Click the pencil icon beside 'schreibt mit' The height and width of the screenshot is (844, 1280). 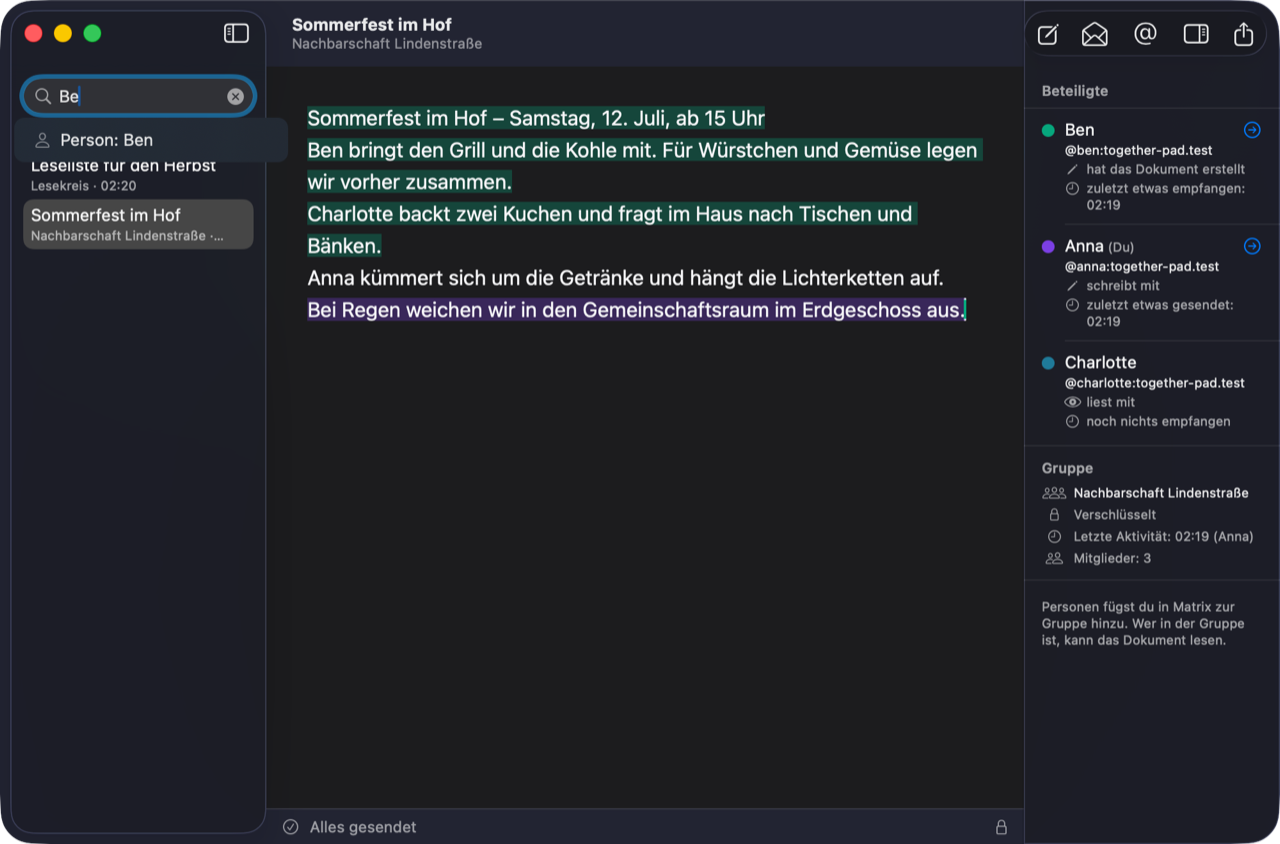tap(1072, 286)
